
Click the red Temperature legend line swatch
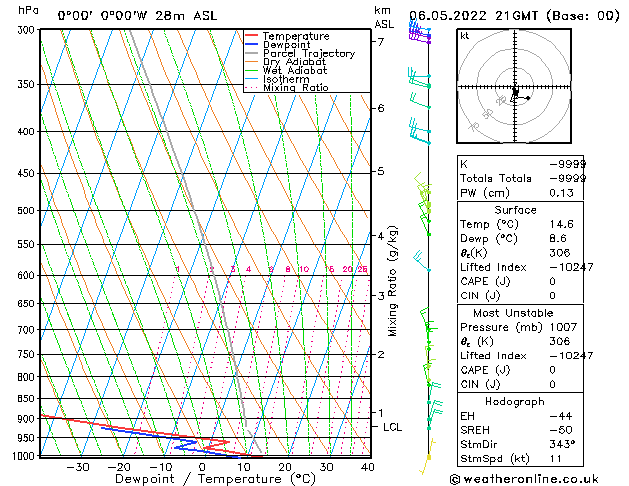[251, 36]
